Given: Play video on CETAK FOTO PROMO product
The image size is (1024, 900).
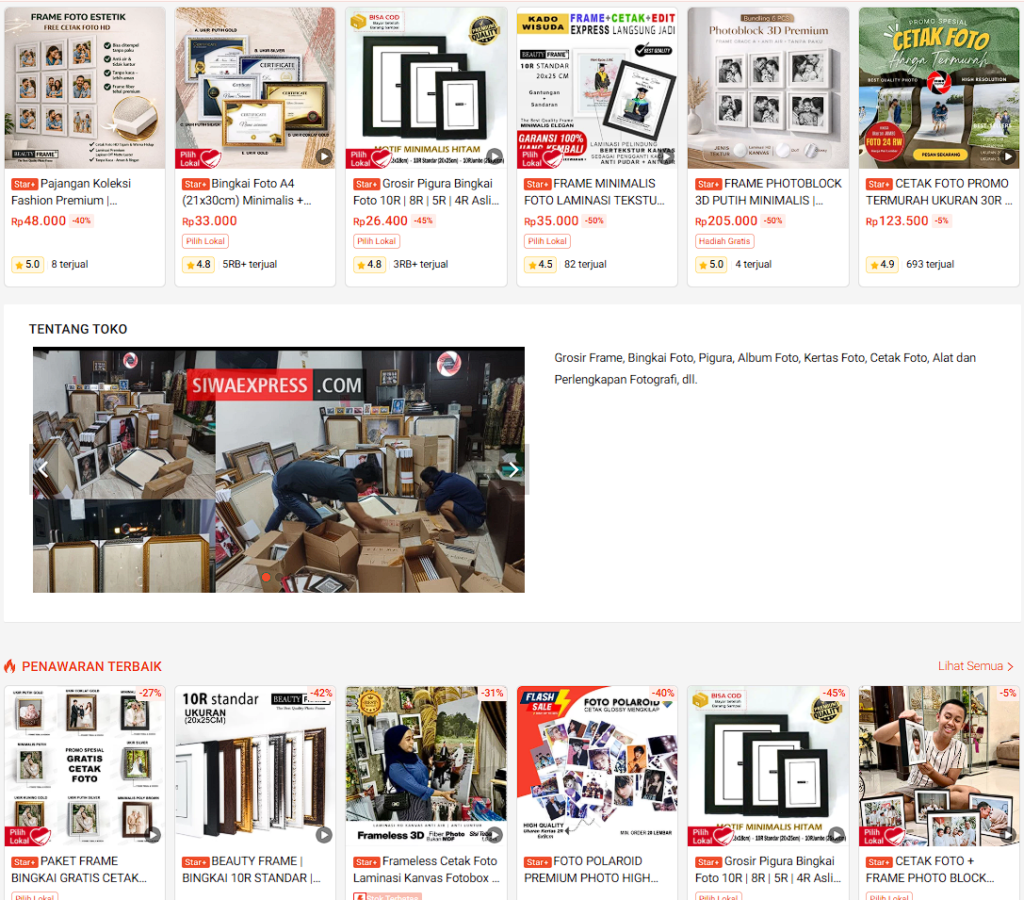Looking at the screenshot, I should (x=1008, y=157).
